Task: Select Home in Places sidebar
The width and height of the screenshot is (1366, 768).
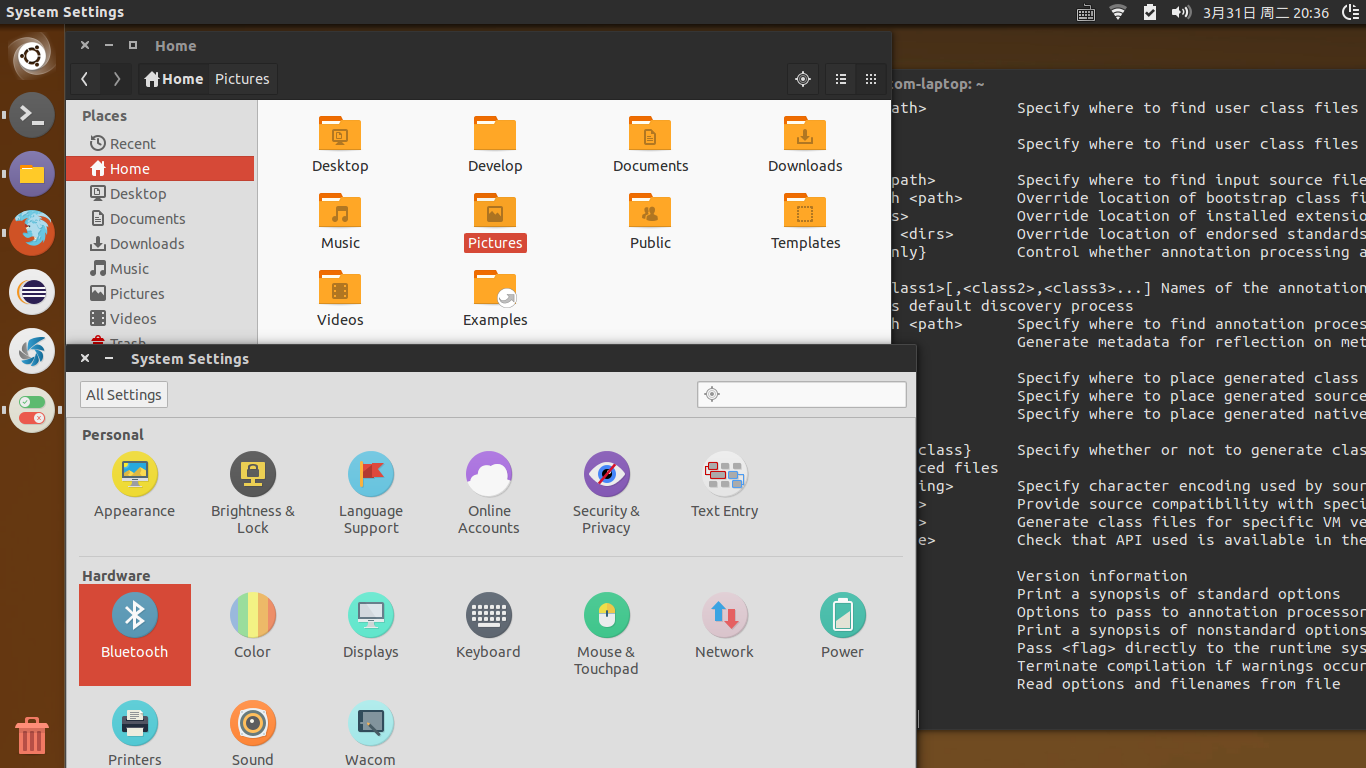Action: coord(160,168)
